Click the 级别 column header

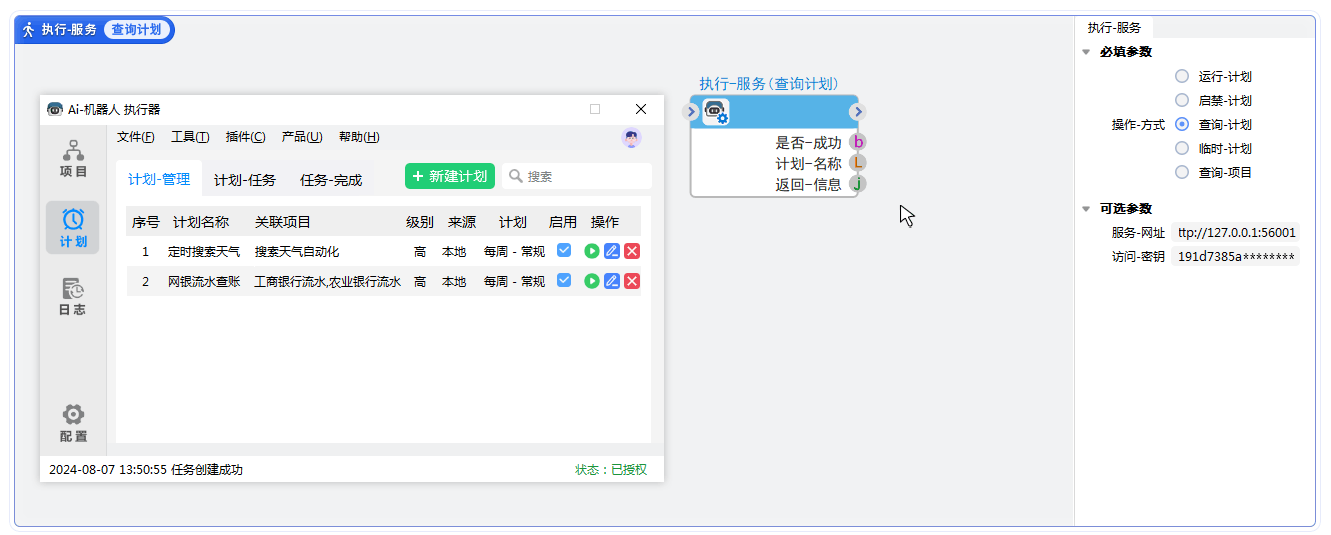pos(420,222)
